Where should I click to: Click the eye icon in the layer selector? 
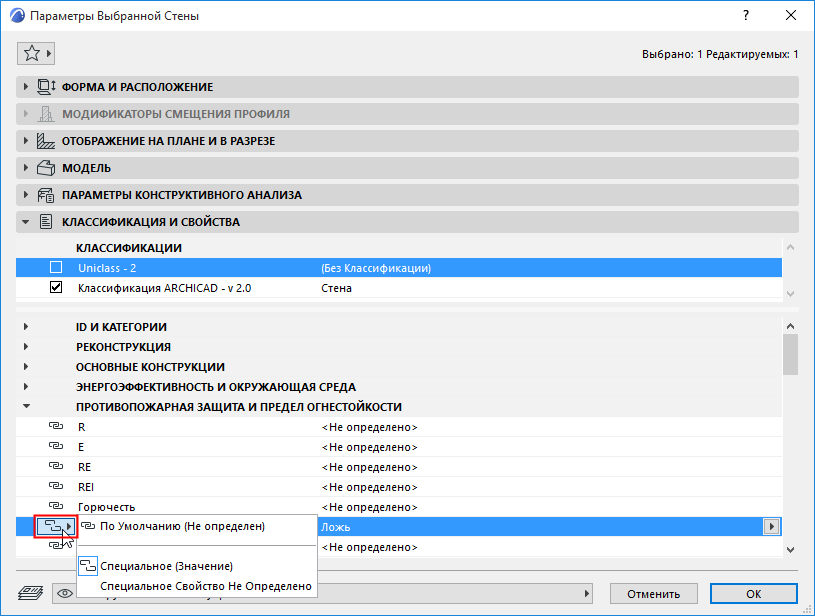(x=64, y=593)
